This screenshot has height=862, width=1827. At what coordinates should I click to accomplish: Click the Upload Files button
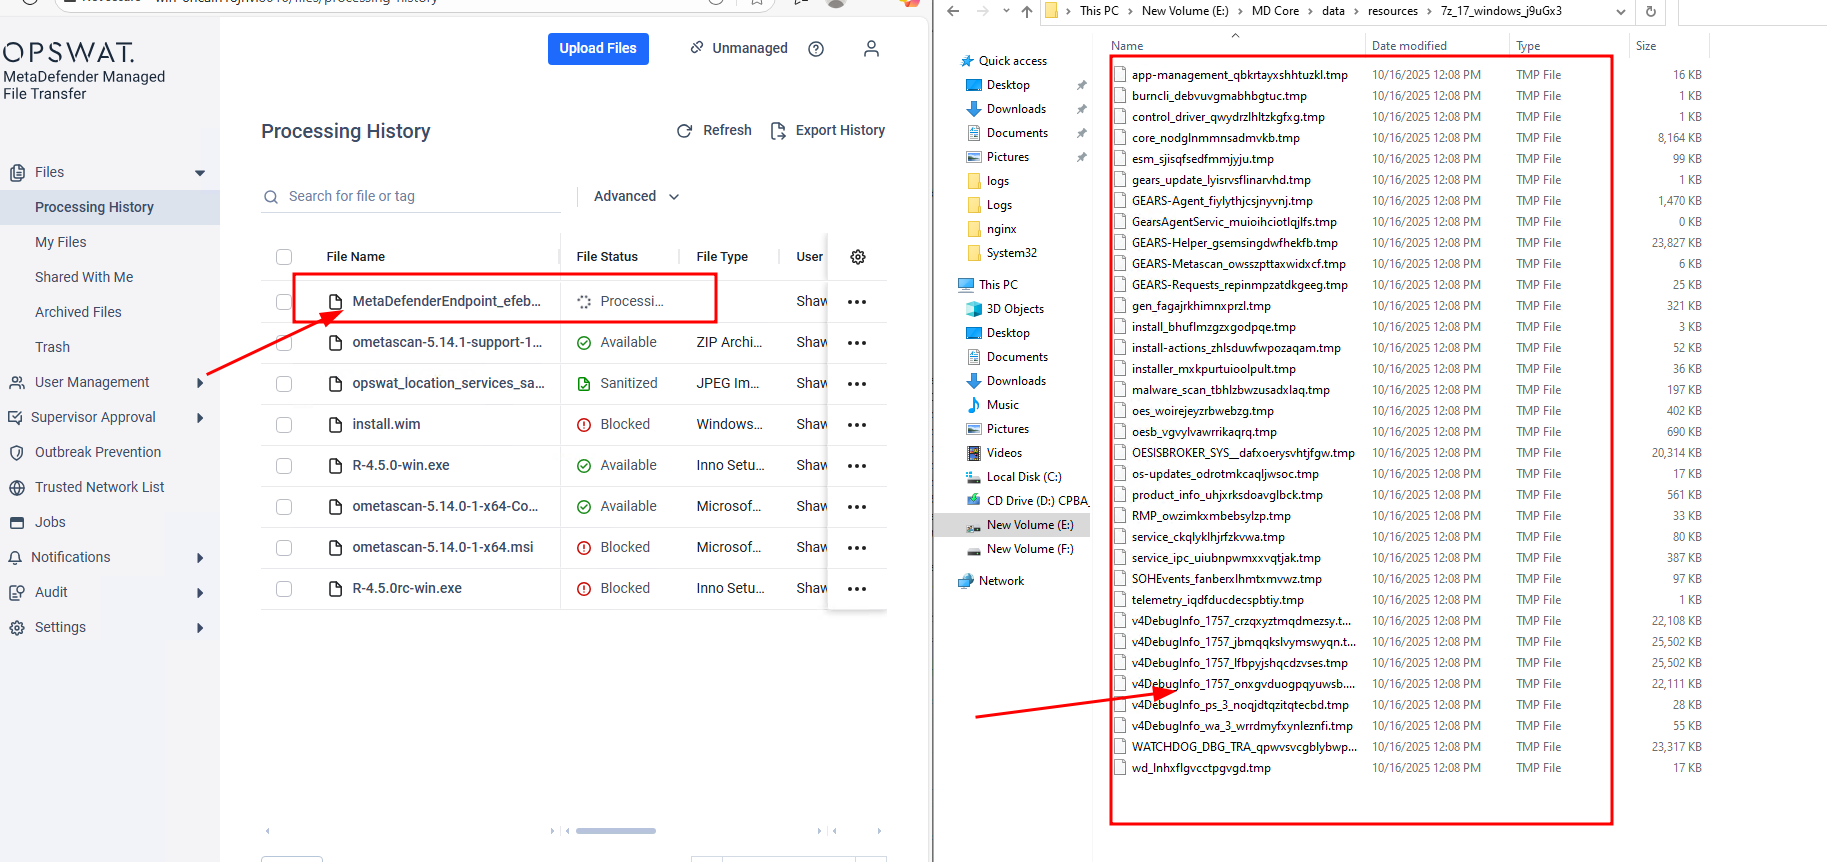pos(598,49)
